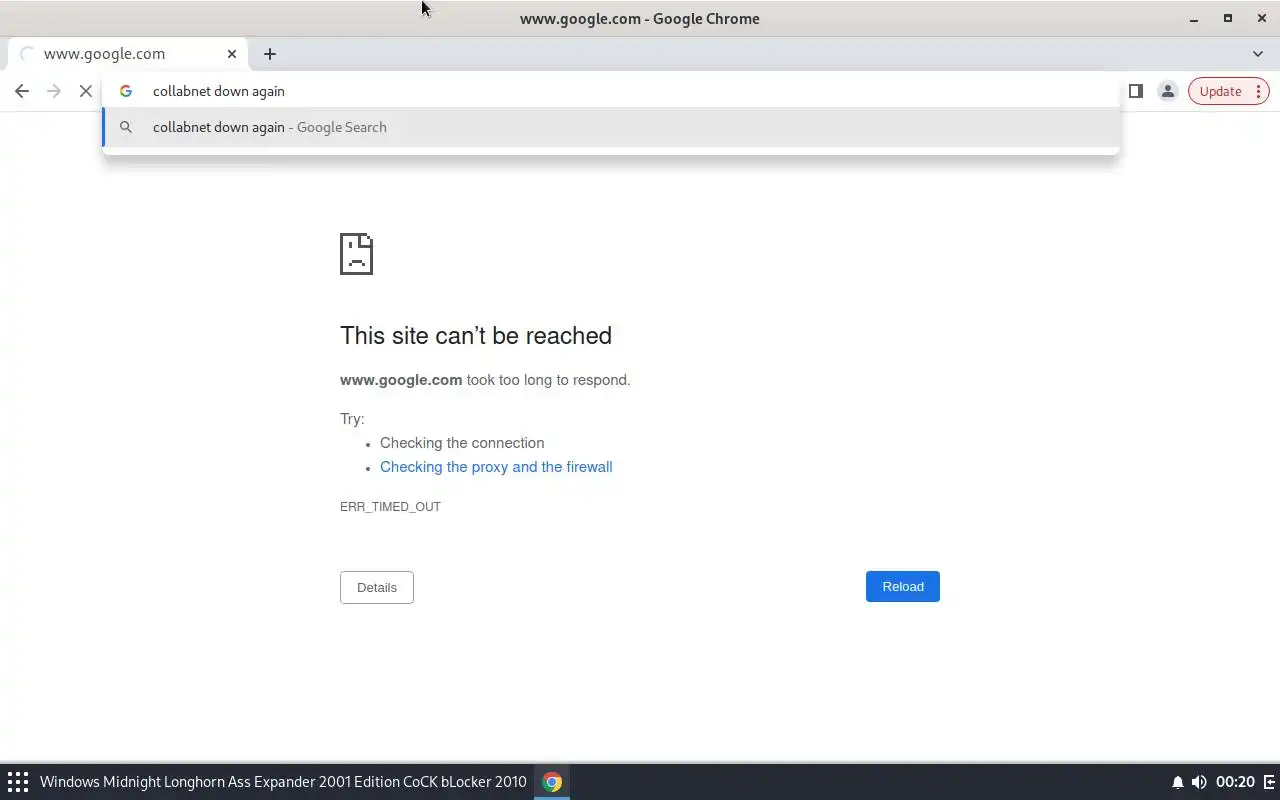The height and width of the screenshot is (800, 1280).
Task: Click 'www.google.com took too long' message
Action: [x=485, y=380]
